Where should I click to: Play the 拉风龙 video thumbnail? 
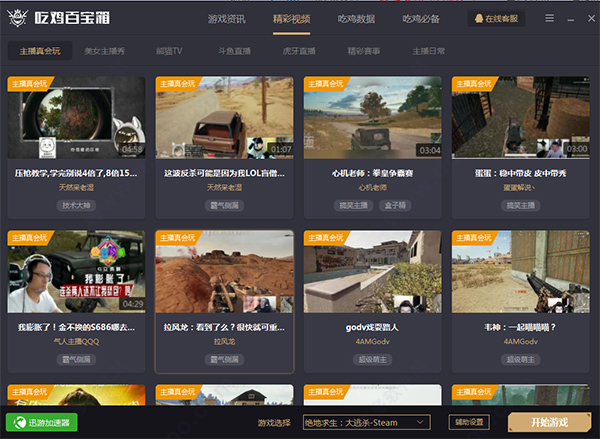[225, 271]
